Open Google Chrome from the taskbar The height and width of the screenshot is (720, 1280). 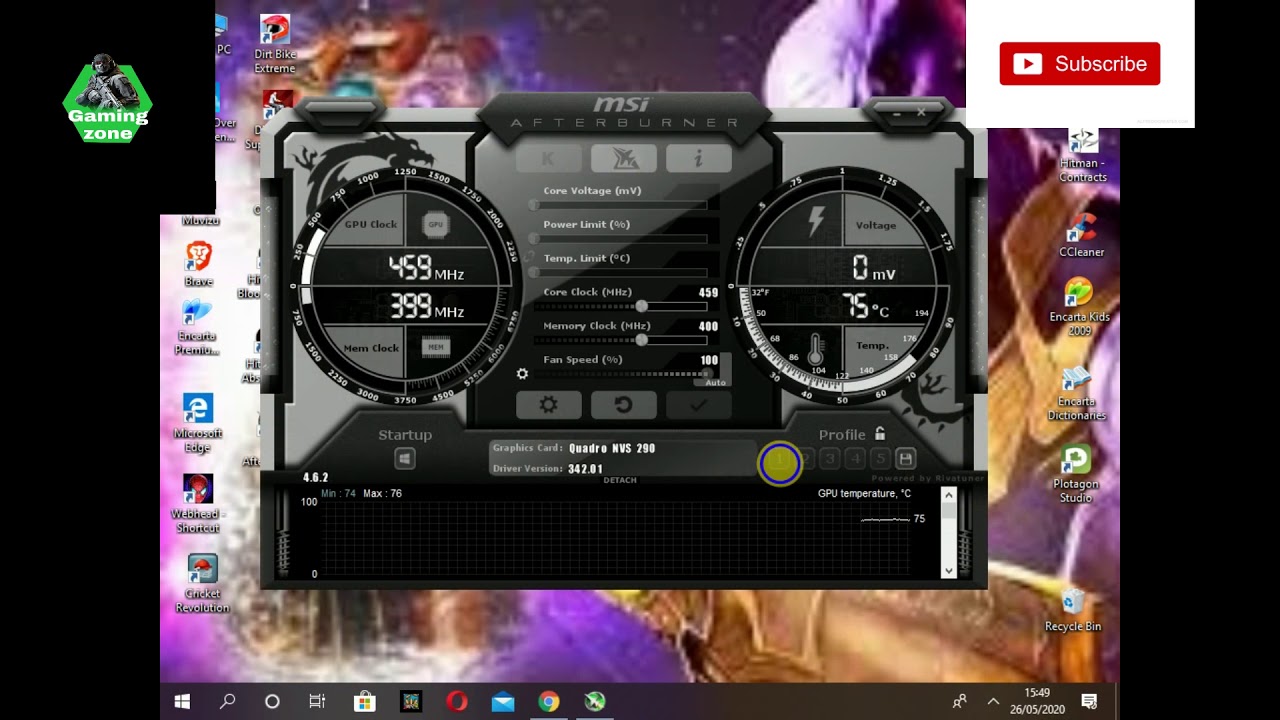pos(549,701)
